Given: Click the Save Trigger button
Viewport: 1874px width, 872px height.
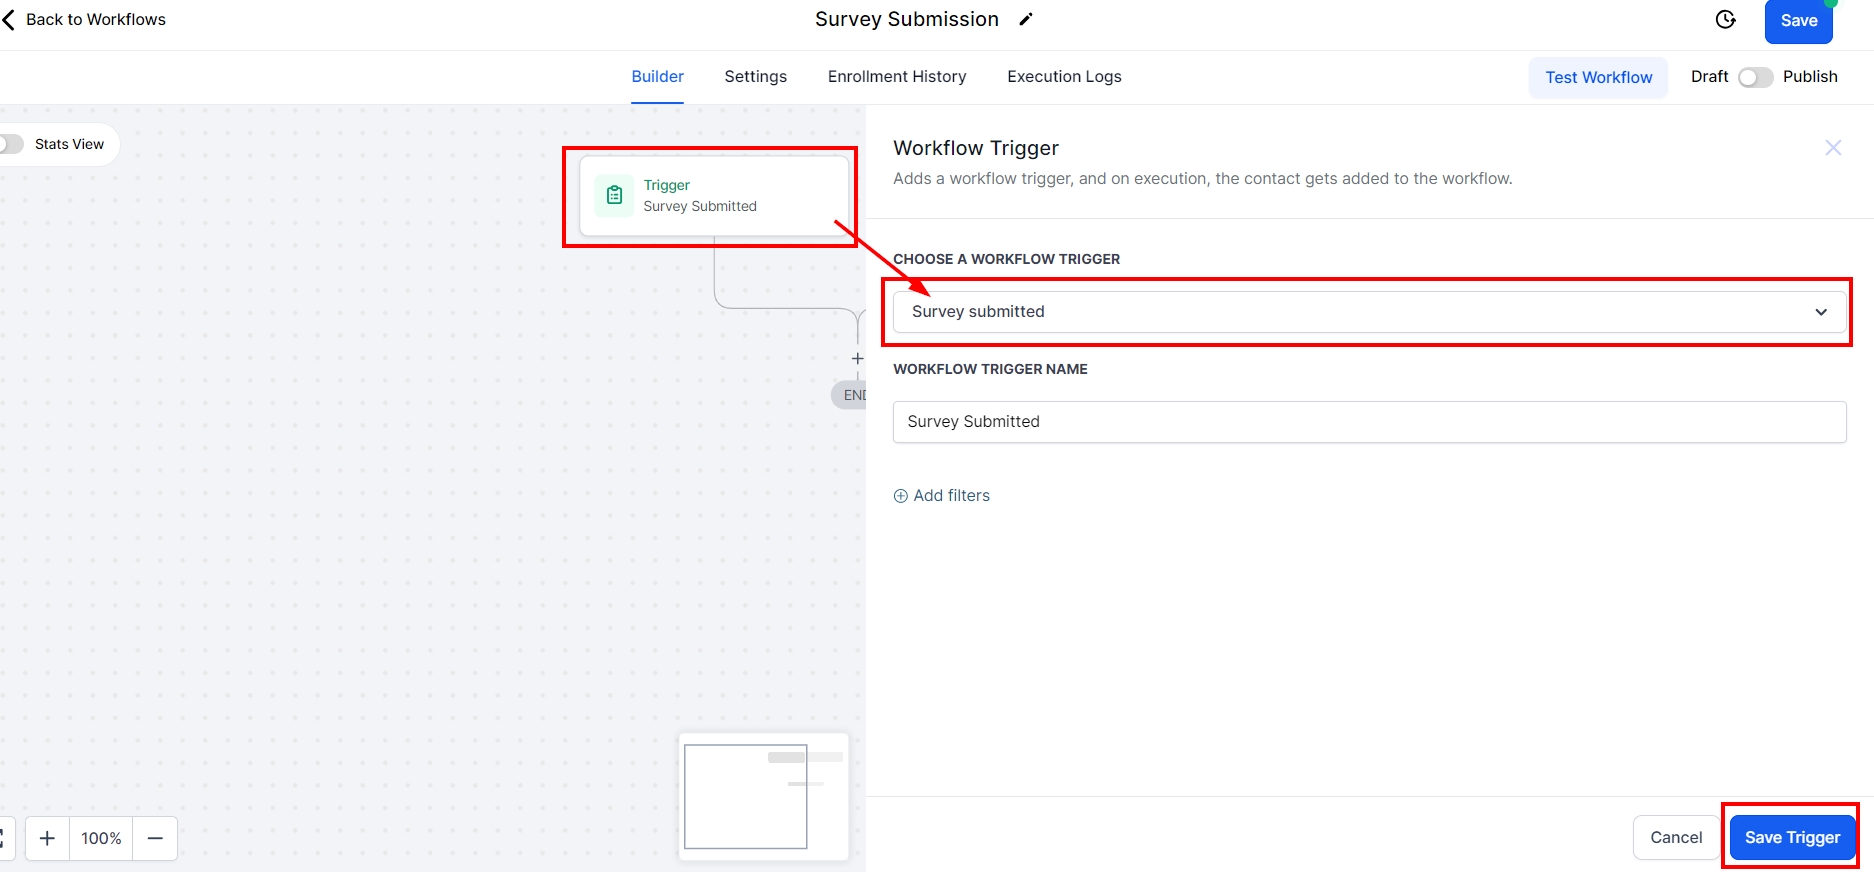Looking at the screenshot, I should [x=1791, y=837].
